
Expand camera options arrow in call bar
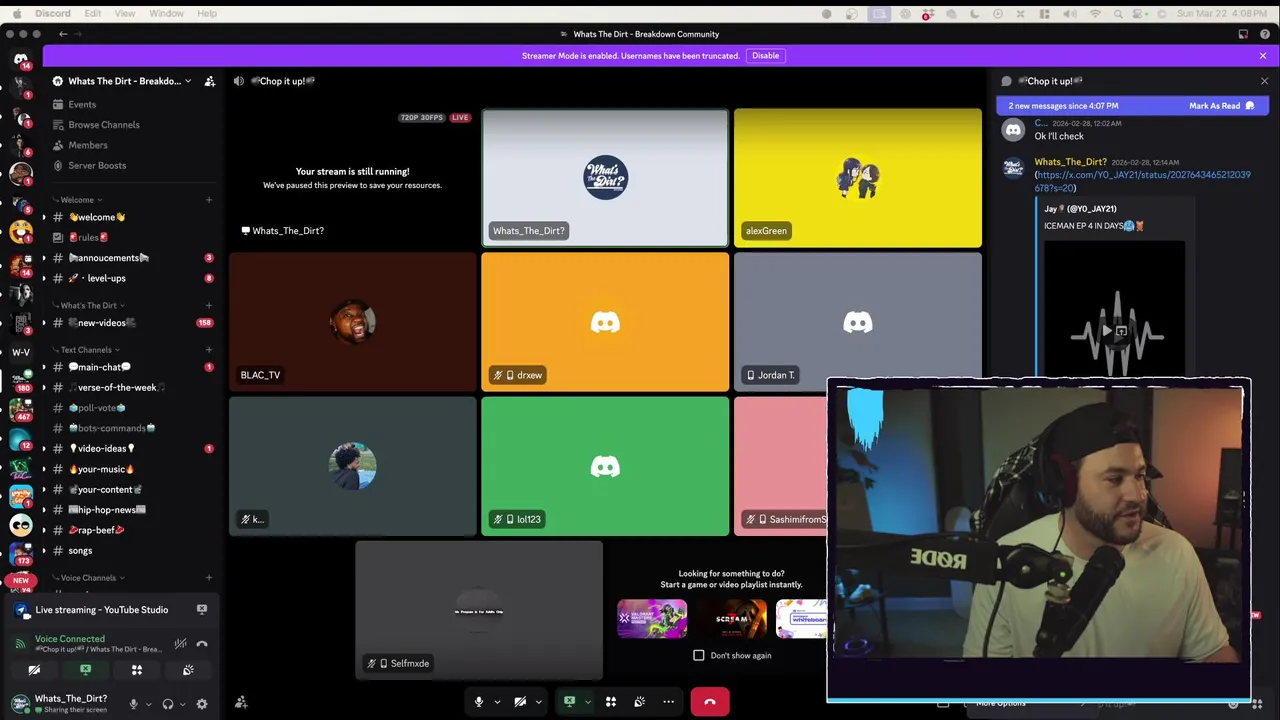point(538,702)
